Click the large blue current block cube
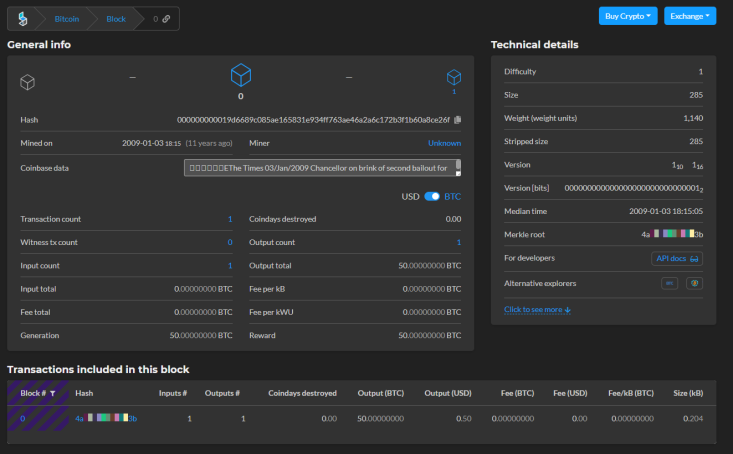This screenshot has height=454, width=733. [241, 75]
